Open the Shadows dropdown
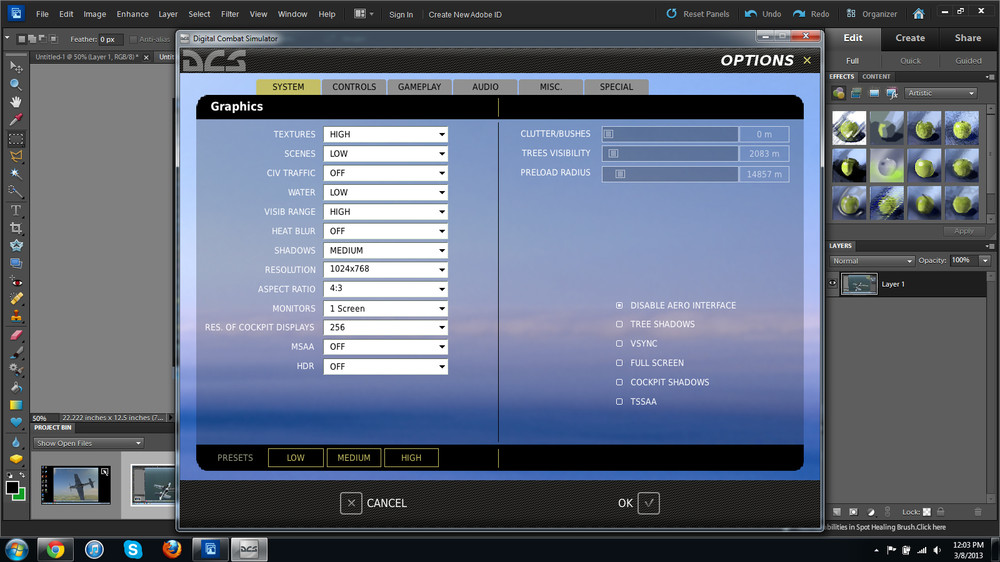The width and height of the screenshot is (1000, 562). [x=385, y=251]
